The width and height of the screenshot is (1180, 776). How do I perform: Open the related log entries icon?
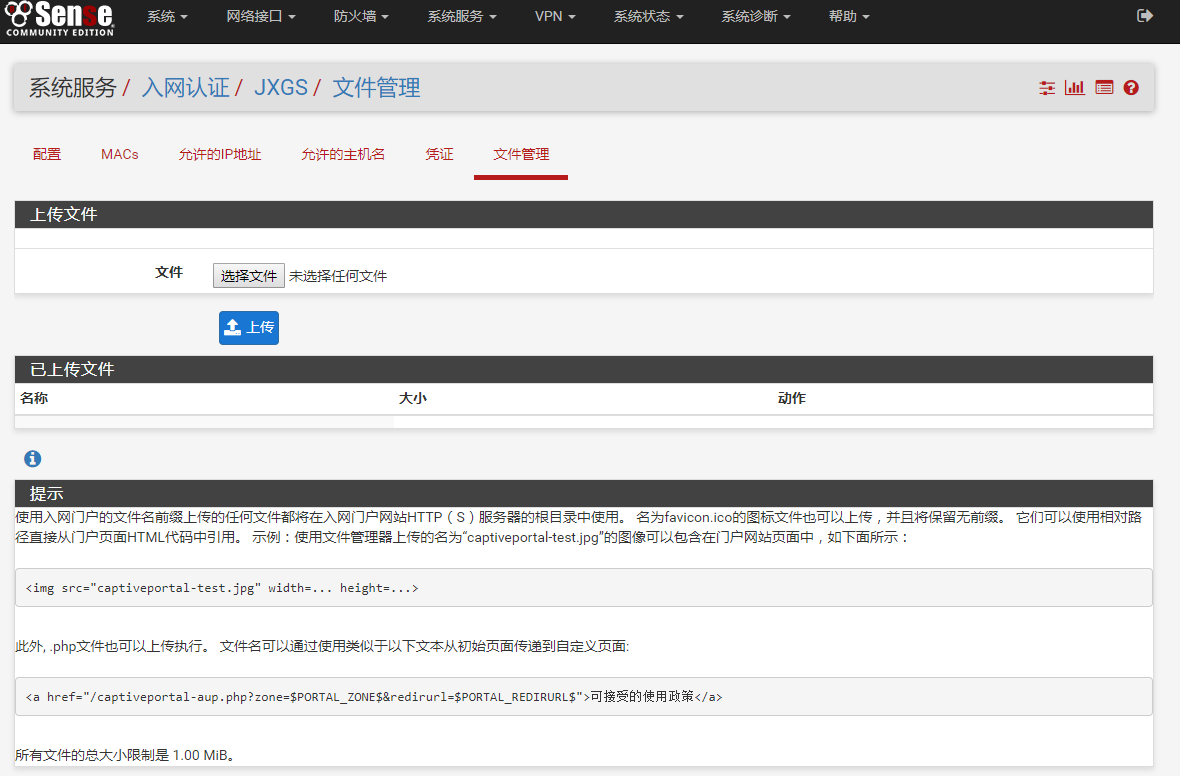click(1104, 88)
